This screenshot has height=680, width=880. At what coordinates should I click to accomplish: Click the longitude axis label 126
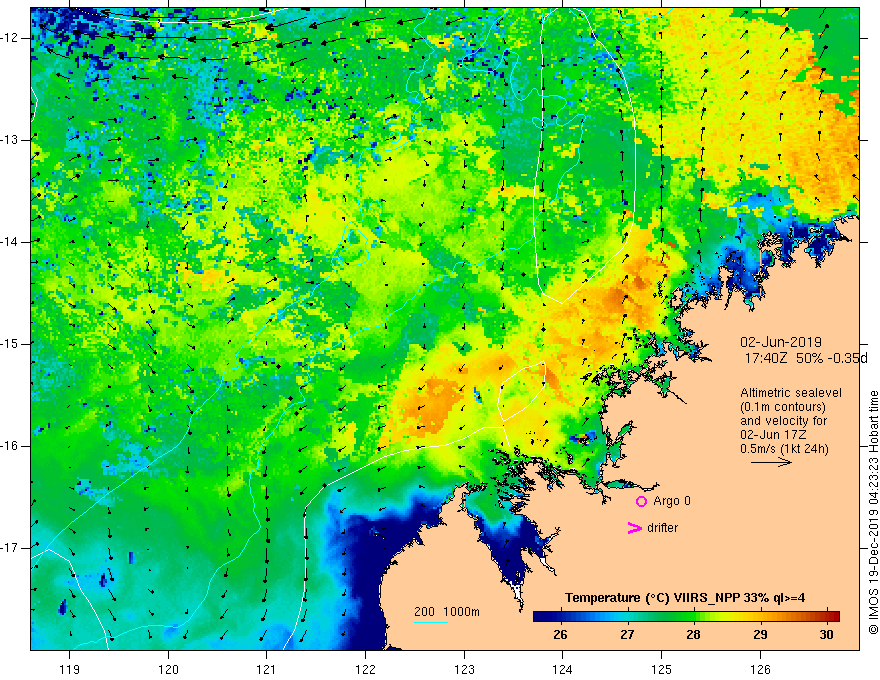click(x=760, y=669)
